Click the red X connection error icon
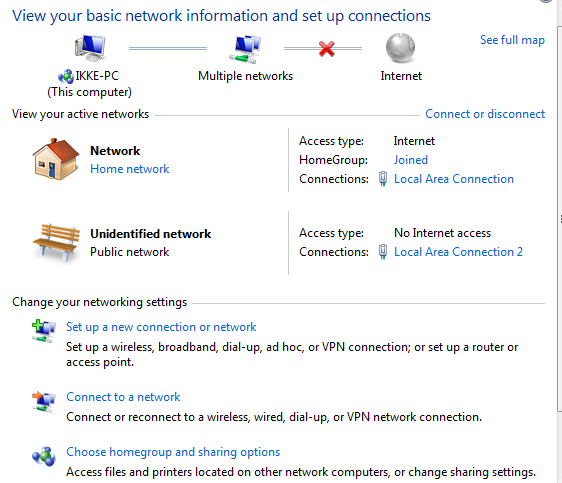This screenshot has width=562, height=483. pos(327,49)
